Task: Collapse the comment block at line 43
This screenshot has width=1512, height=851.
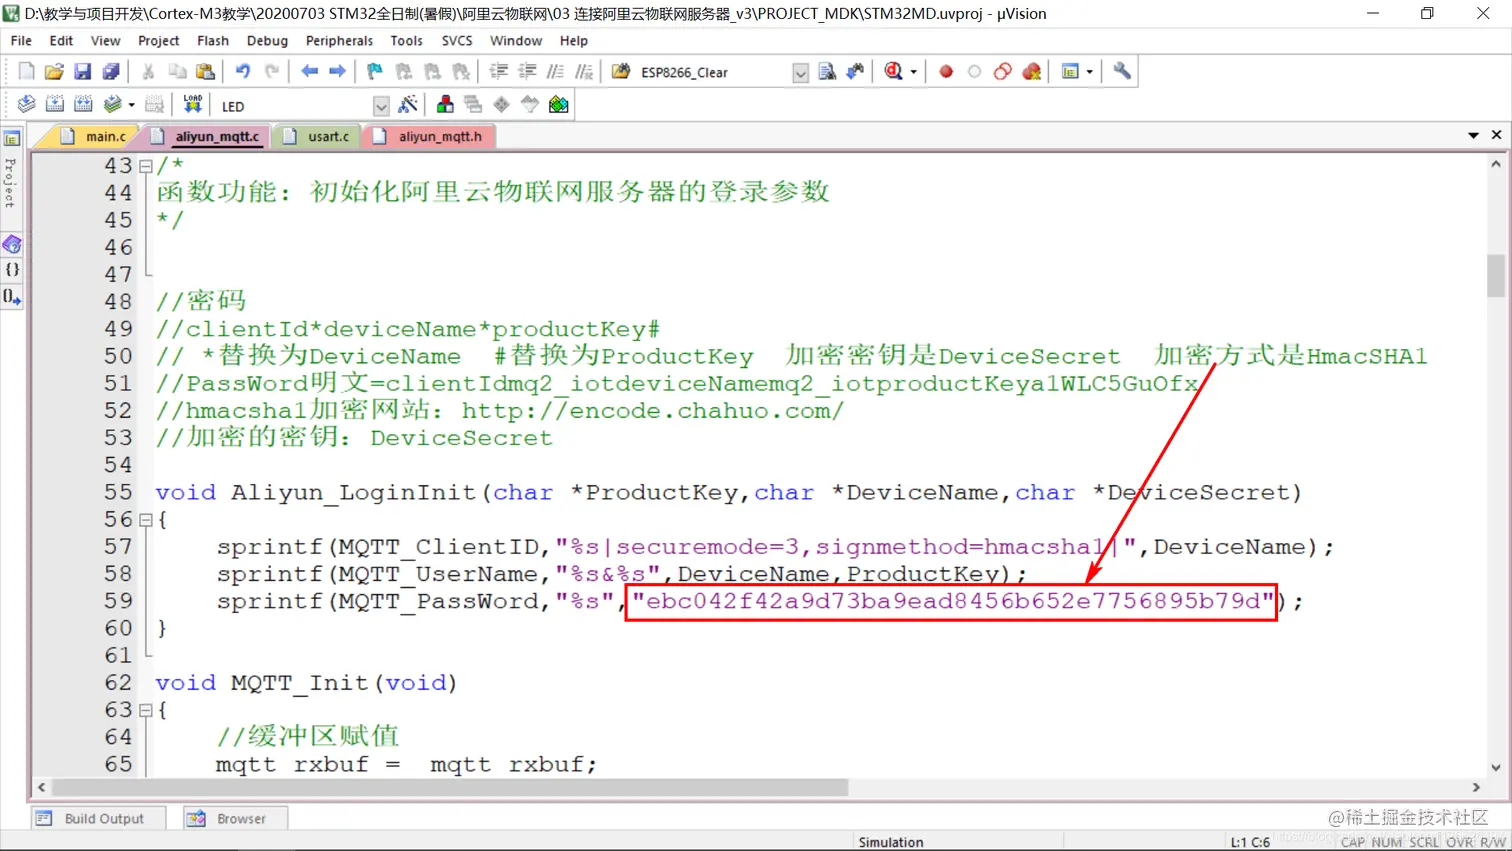Action: pos(146,166)
